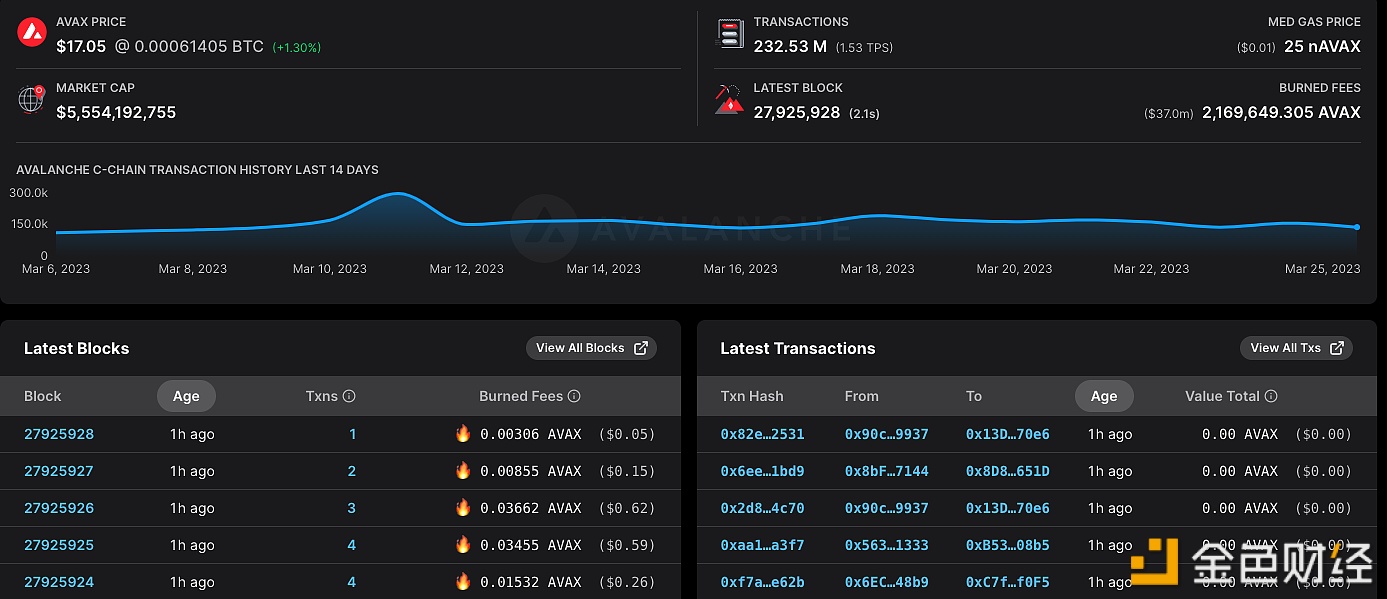Click the Latest Block mining icon
Image resolution: width=1387 pixels, height=599 pixels.
point(730,100)
